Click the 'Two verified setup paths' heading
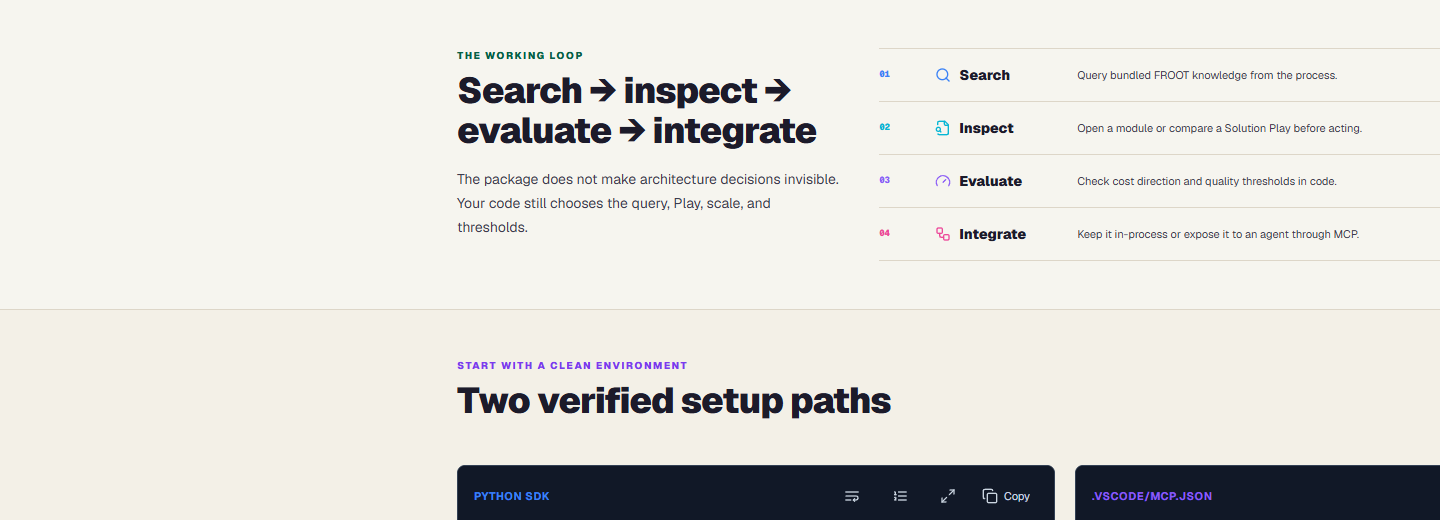The image size is (1440, 520). click(674, 401)
